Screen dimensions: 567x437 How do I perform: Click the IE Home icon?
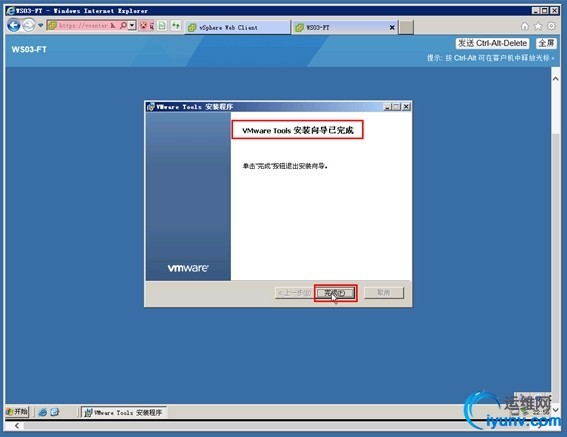click(x=525, y=26)
